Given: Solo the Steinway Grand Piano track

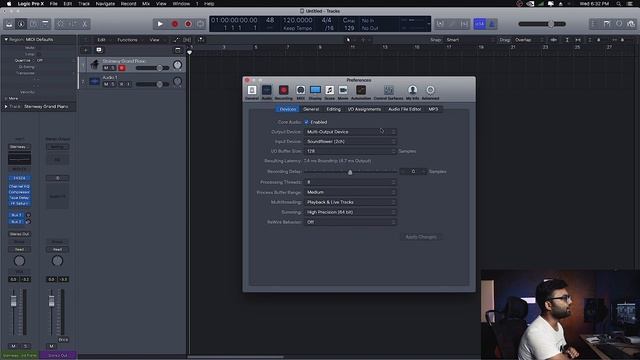Looking at the screenshot, I should (x=113, y=68).
